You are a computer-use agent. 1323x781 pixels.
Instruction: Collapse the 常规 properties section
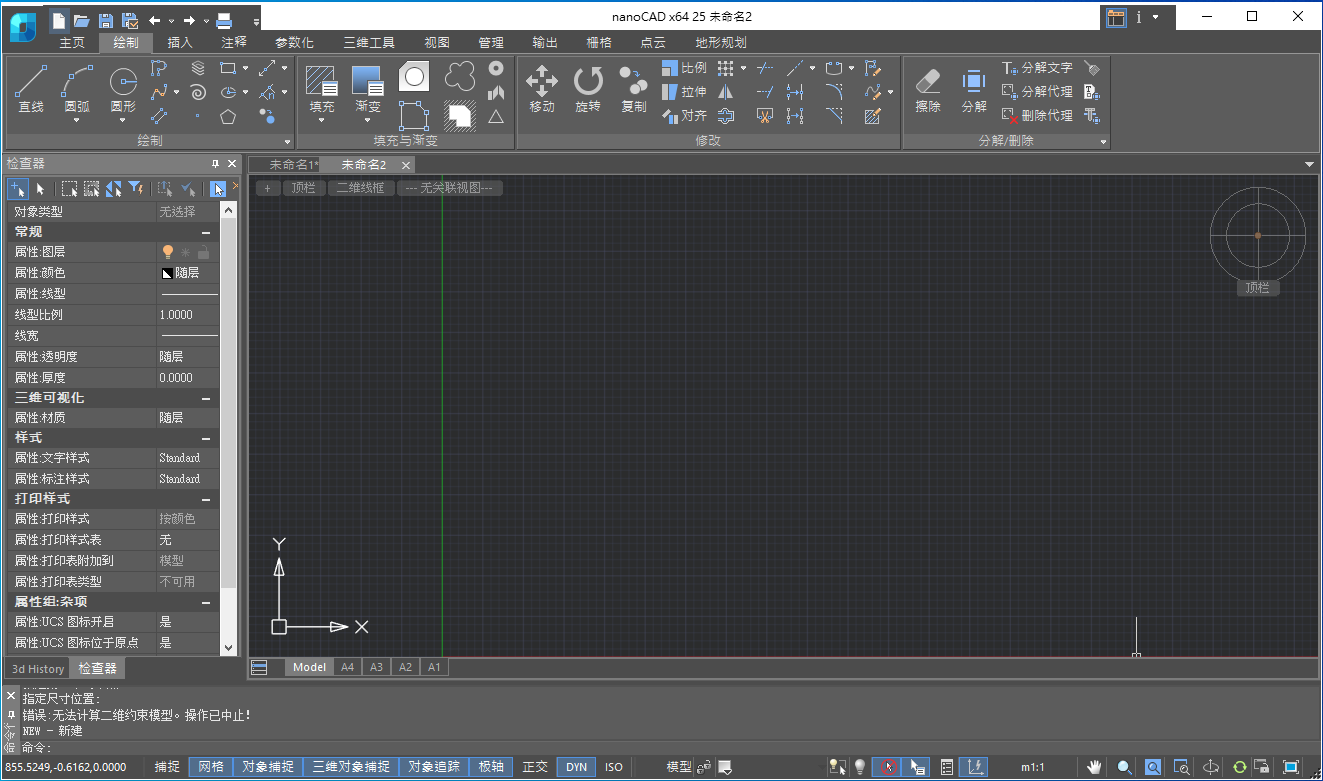206,232
